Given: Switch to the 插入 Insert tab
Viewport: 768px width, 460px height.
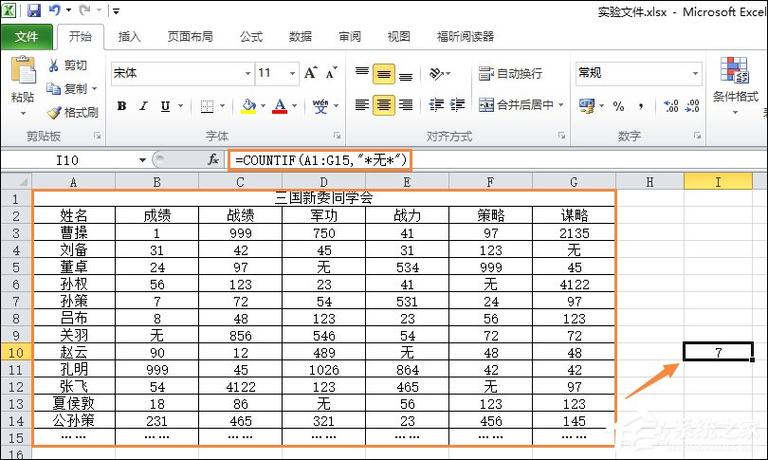Looking at the screenshot, I should pos(129,37).
